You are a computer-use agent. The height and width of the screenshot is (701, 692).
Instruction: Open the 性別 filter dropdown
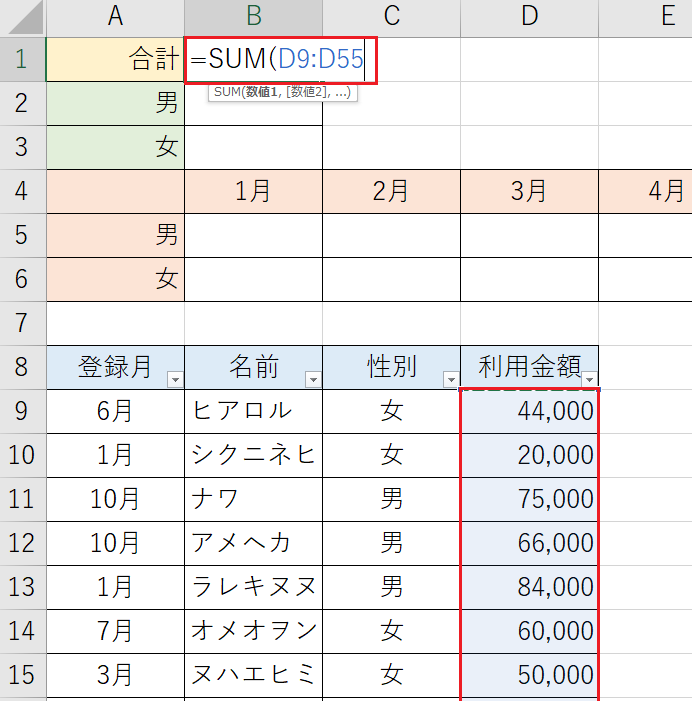[x=451, y=380]
